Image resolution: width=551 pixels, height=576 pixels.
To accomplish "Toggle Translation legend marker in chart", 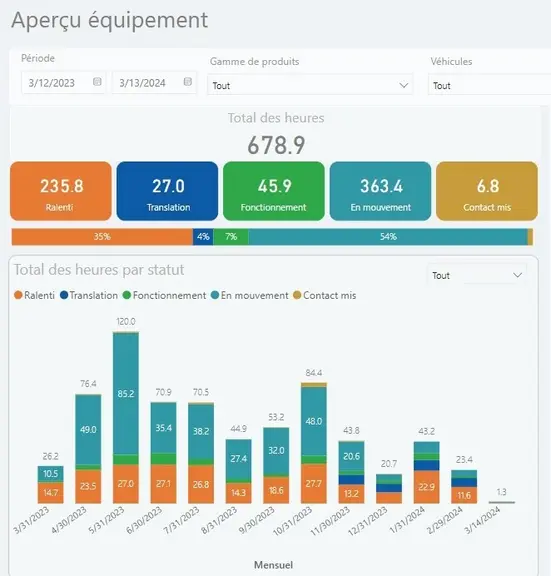I will click(64, 295).
